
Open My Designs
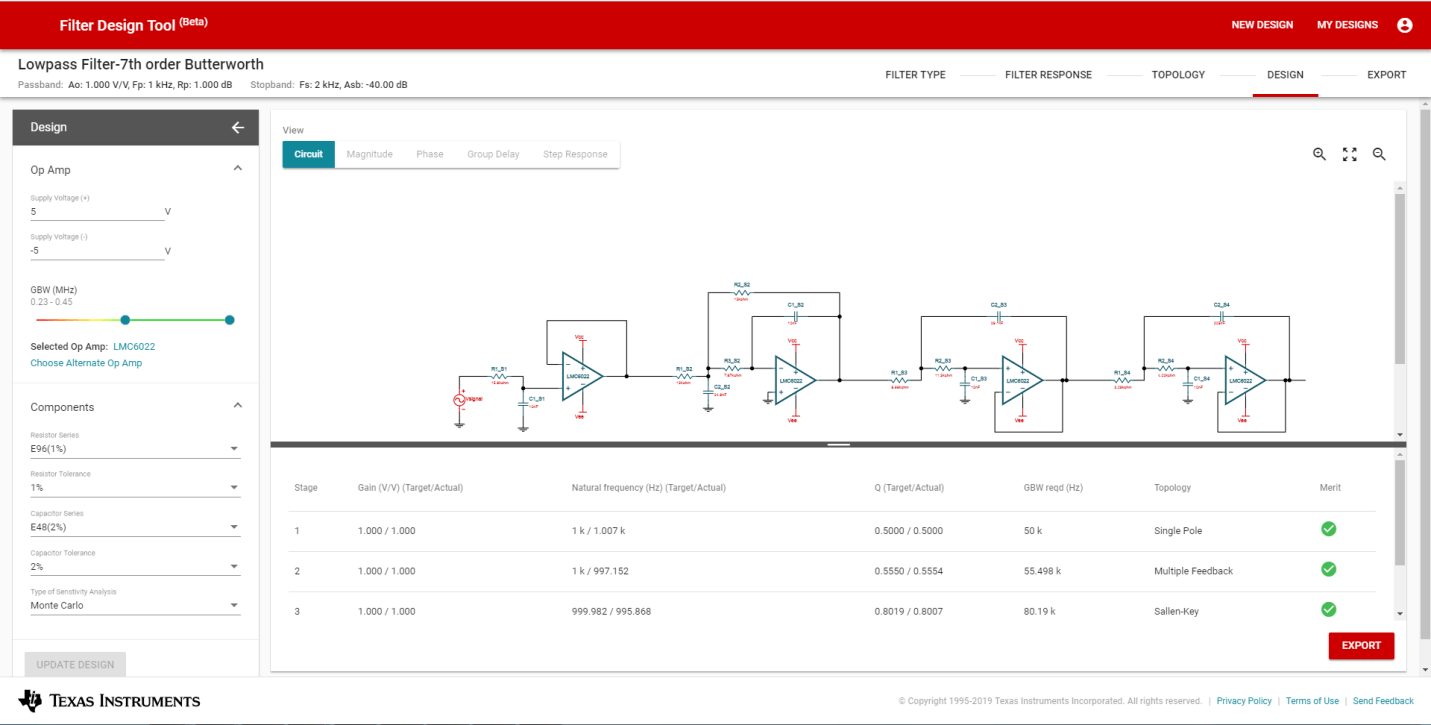point(1347,25)
